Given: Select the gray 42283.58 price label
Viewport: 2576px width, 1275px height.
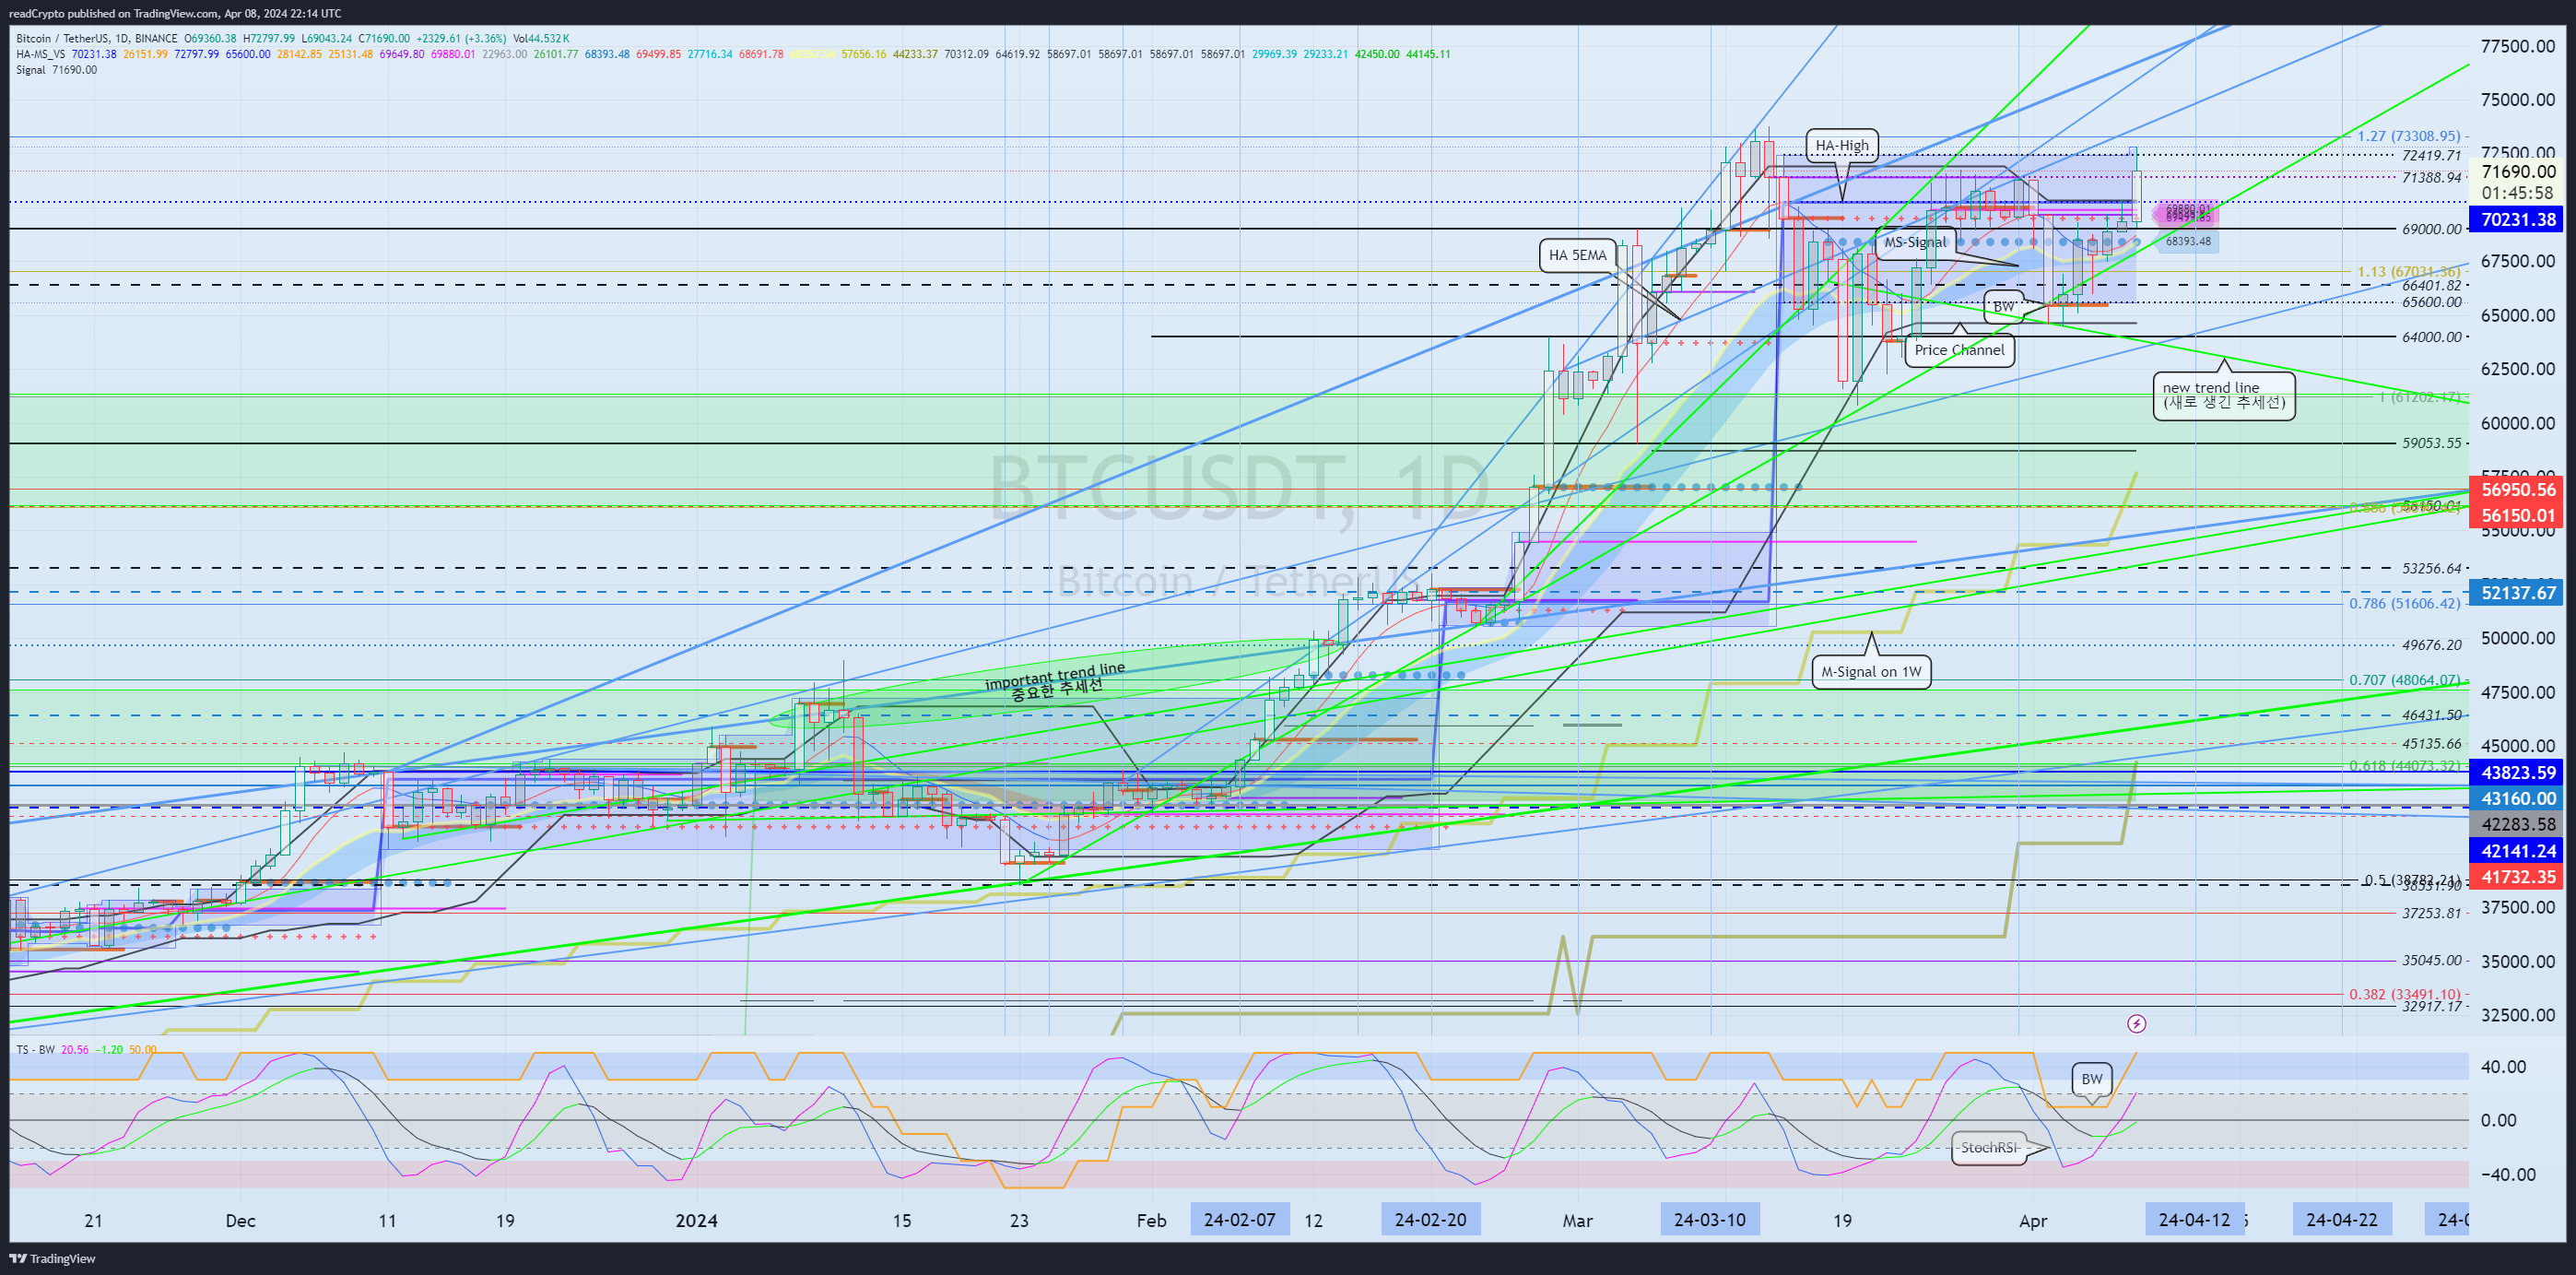Looking at the screenshot, I should coord(2518,825).
